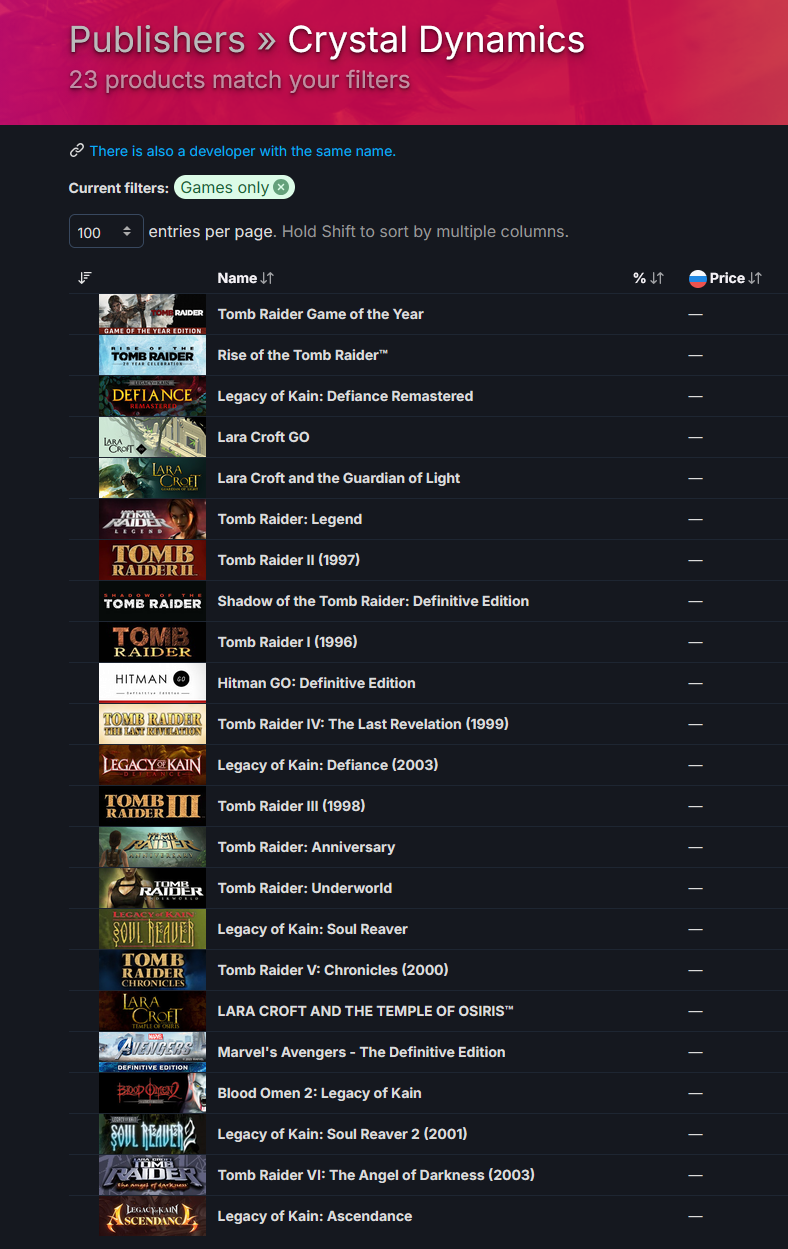788x1249 pixels.
Task: Open Legacy of Kain: Soul Reaver title
Action: point(313,929)
